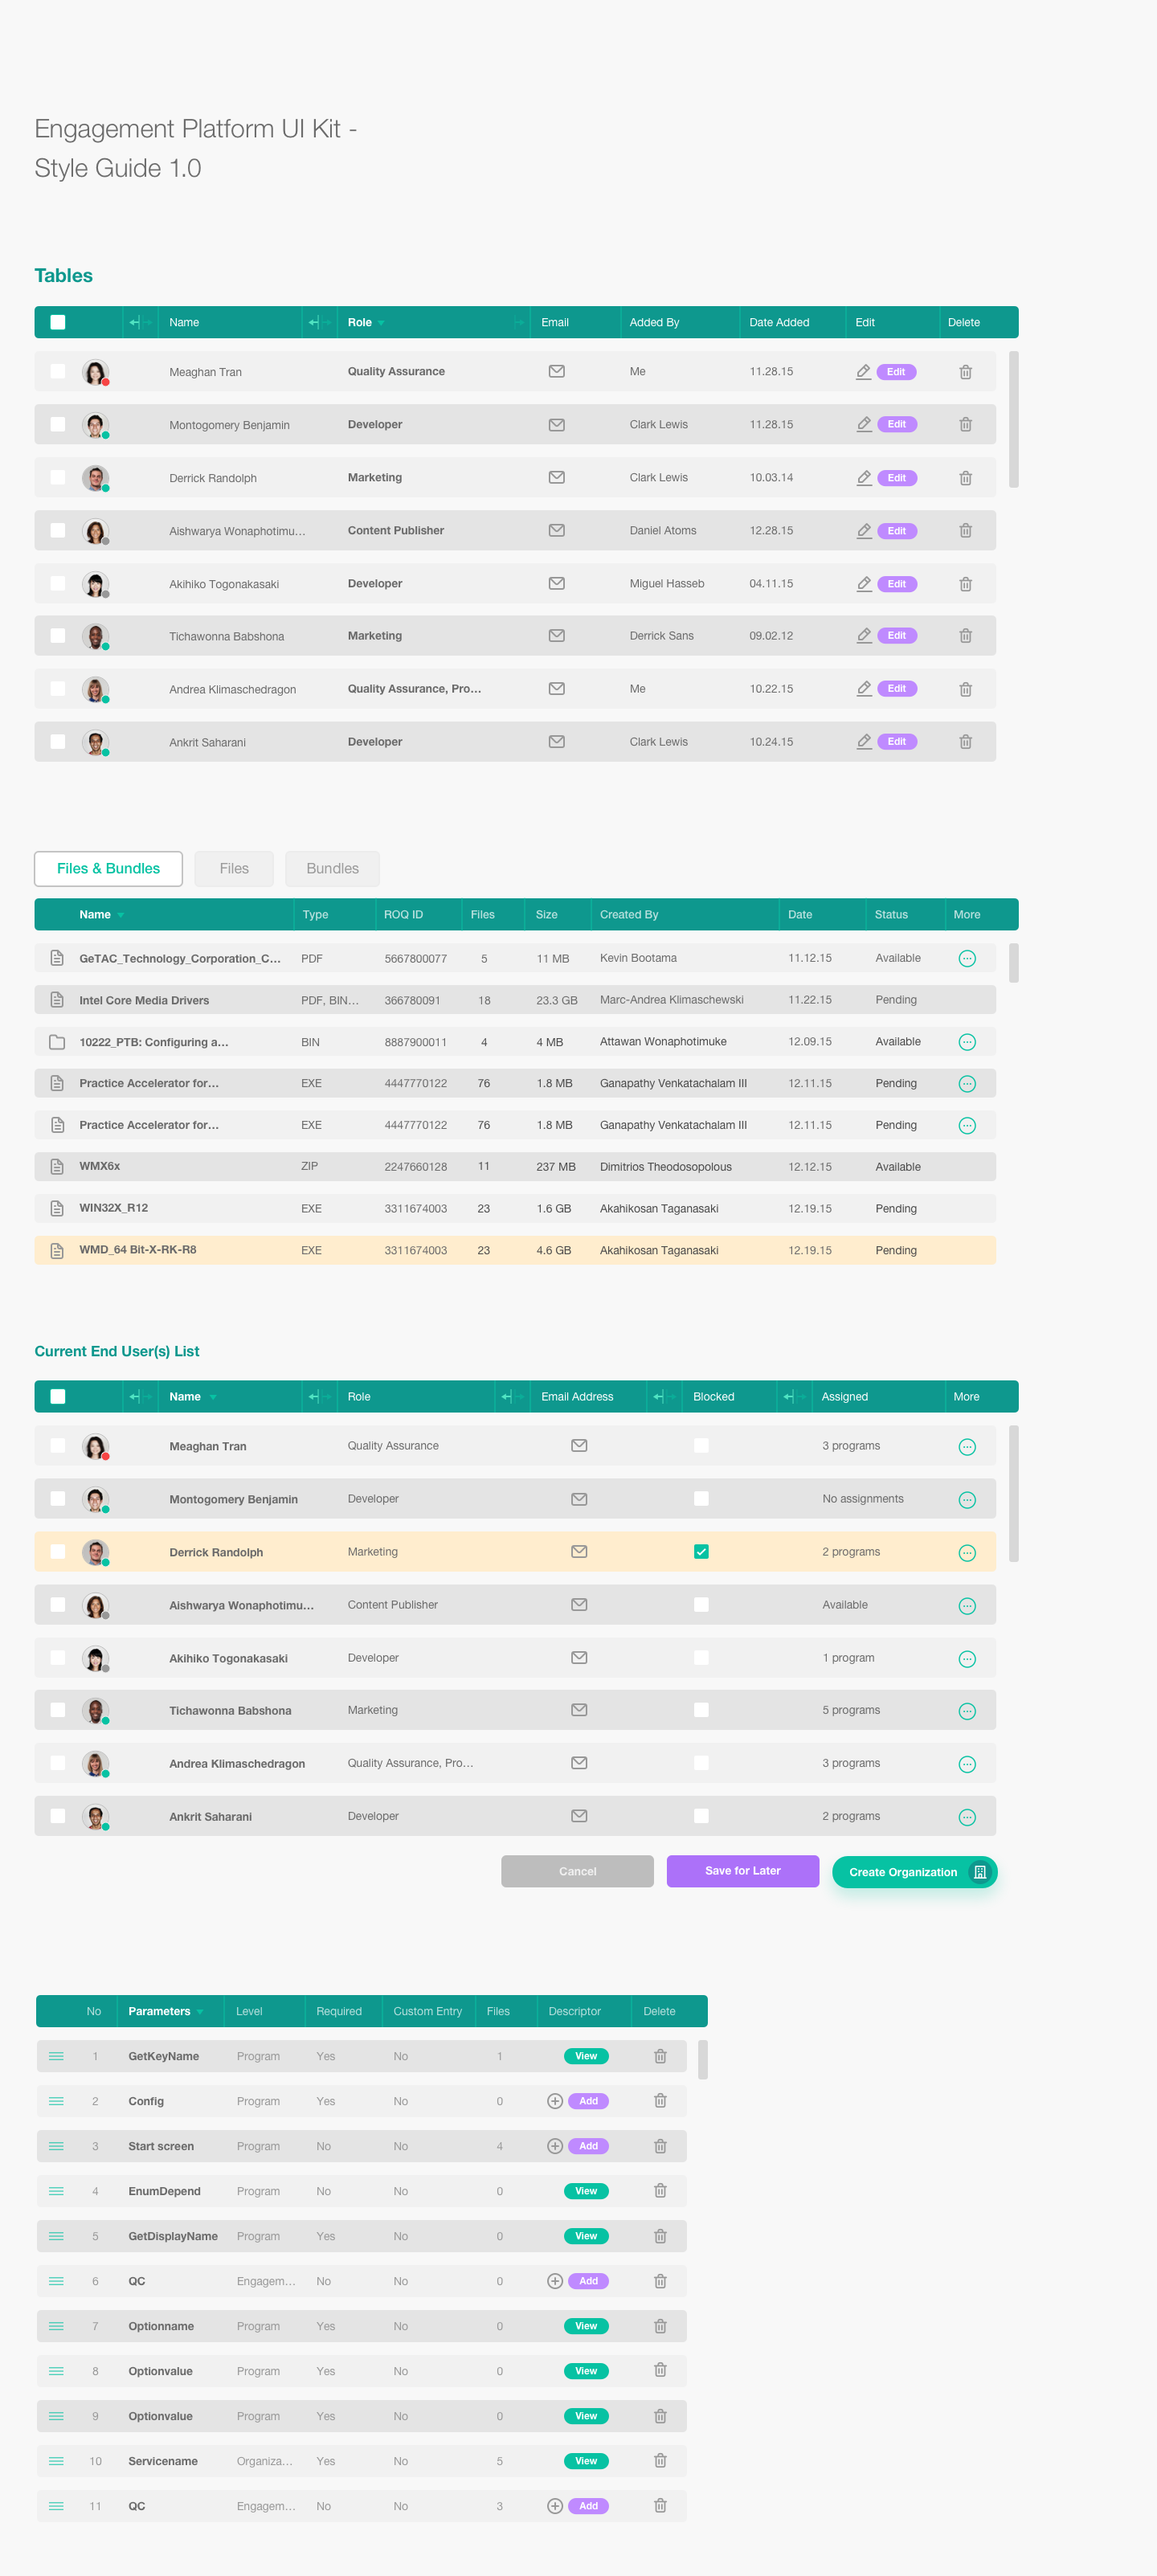Tick Blocked checkbox for Ankrit Saharani
The image size is (1157, 2576).
701,1816
